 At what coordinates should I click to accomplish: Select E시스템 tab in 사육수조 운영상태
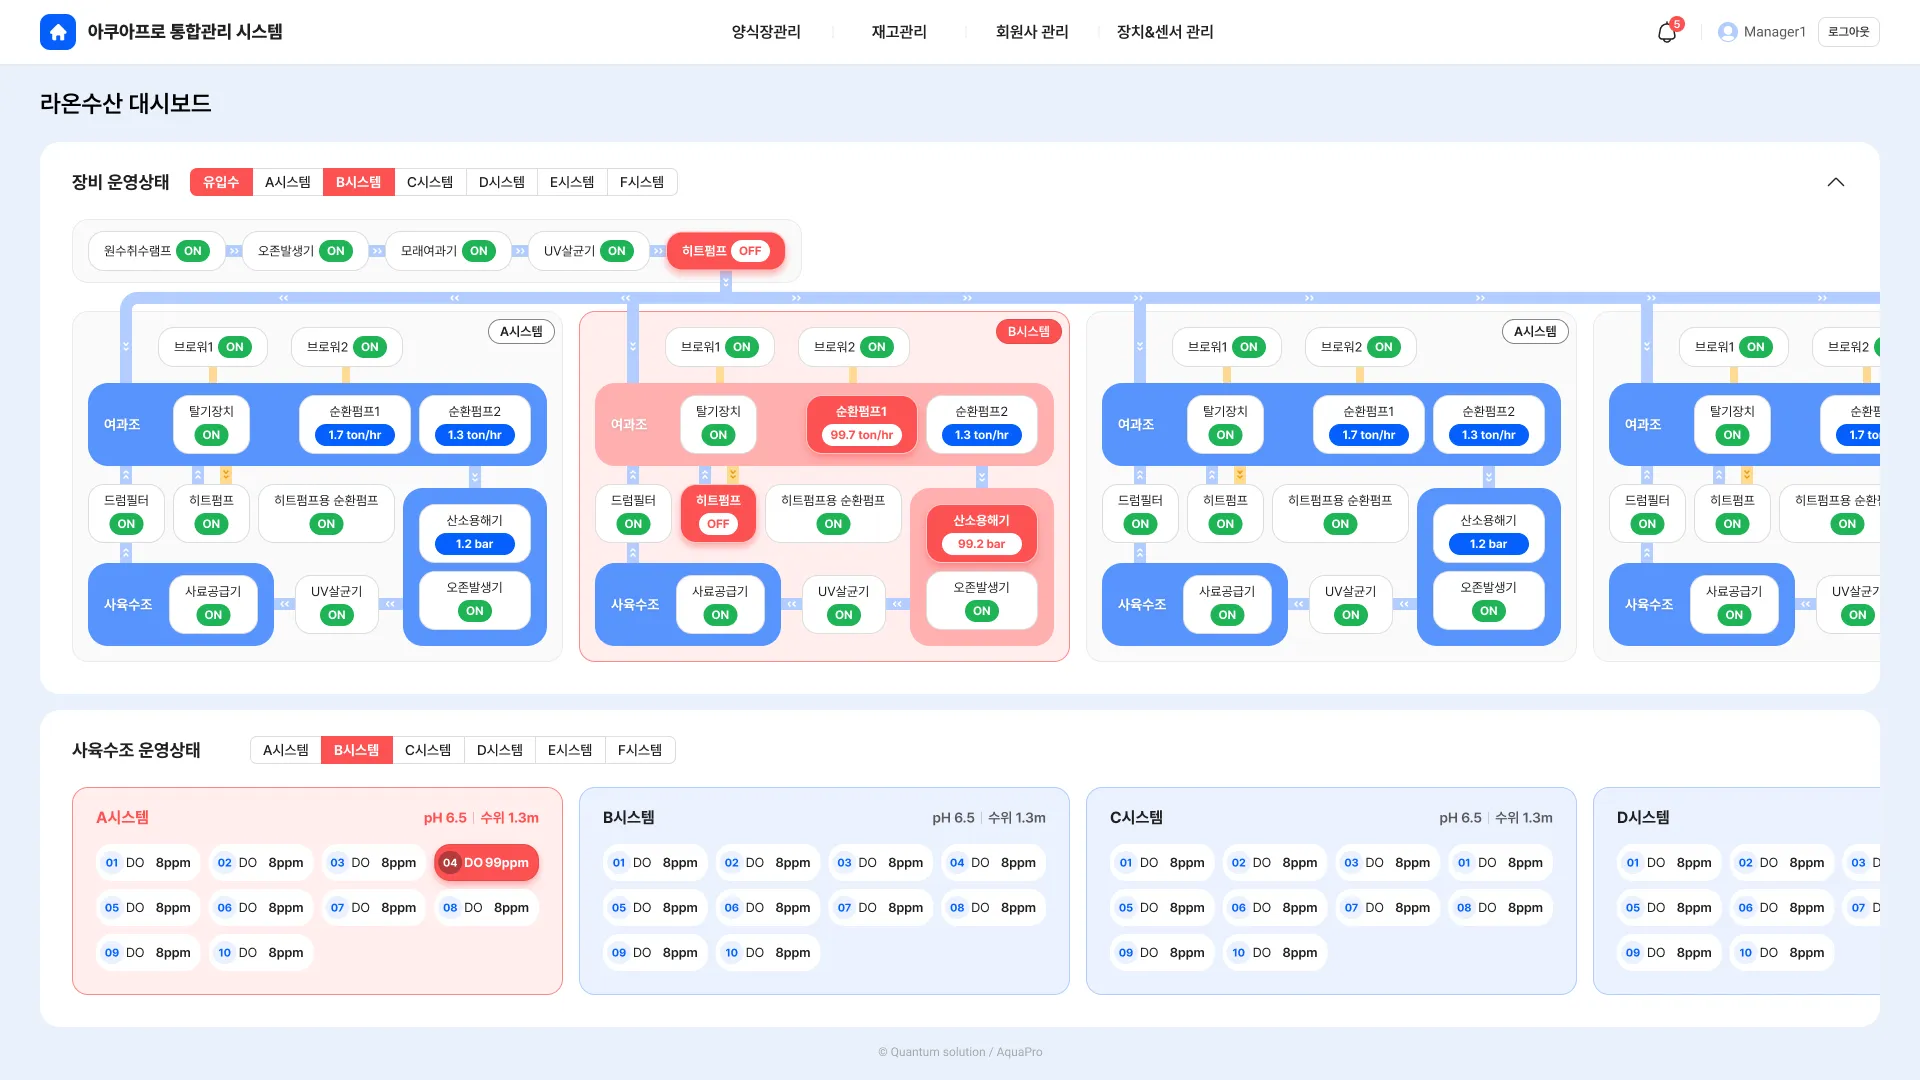[570, 750]
